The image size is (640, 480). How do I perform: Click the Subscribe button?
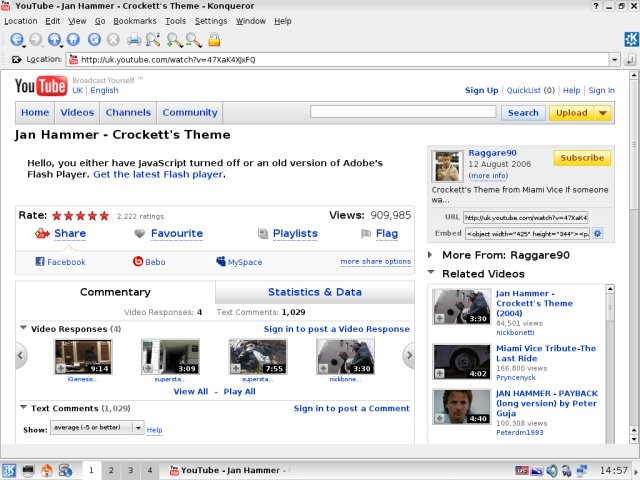582,158
